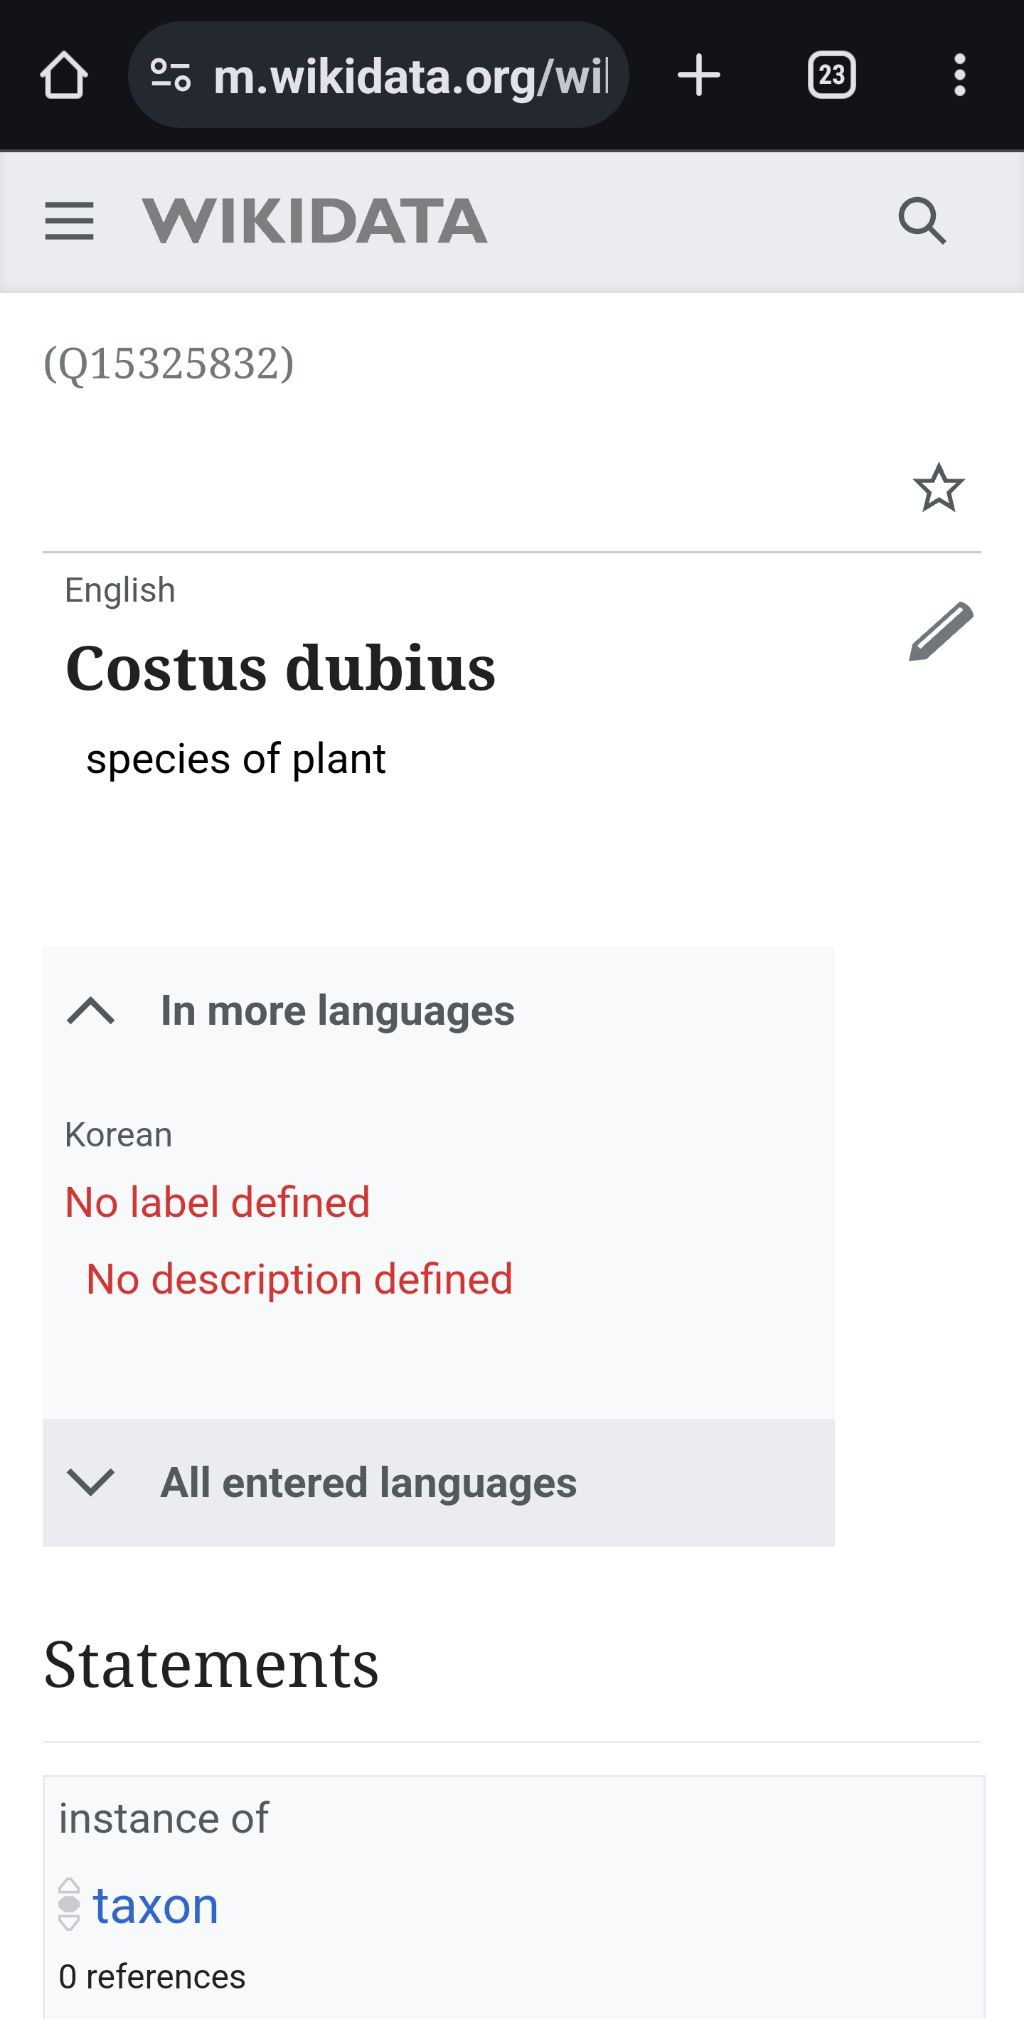Open the instance of property
Image resolution: width=1024 pixels, height=2019 pixels.
coord(163,1818)
